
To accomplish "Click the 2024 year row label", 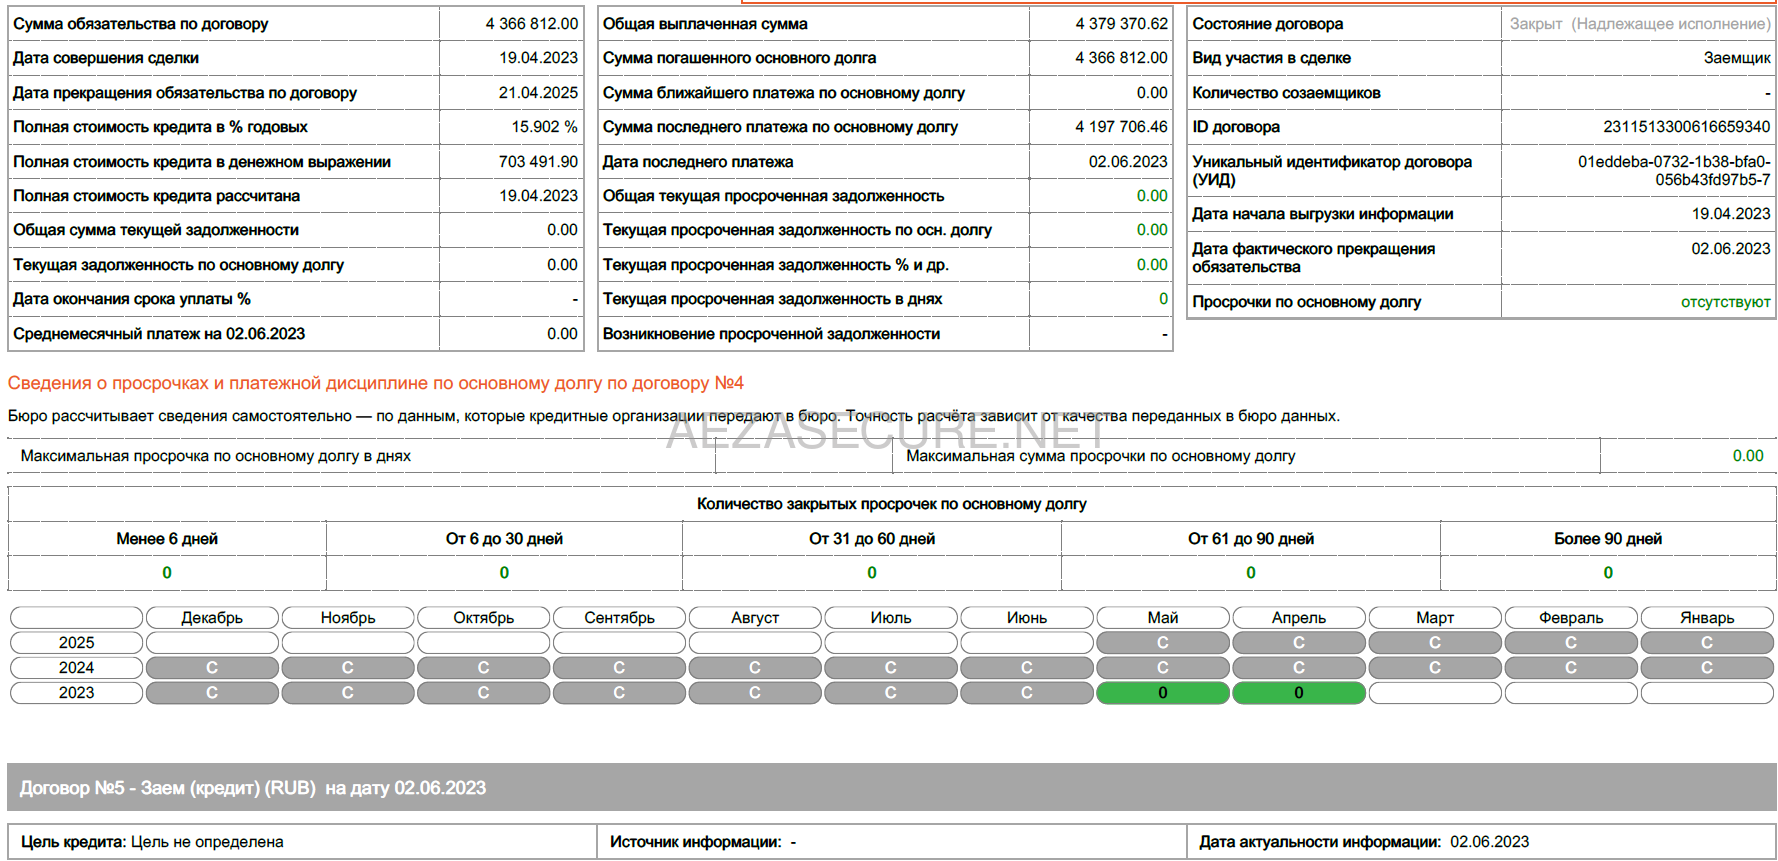I will click(x=77, y=668).
